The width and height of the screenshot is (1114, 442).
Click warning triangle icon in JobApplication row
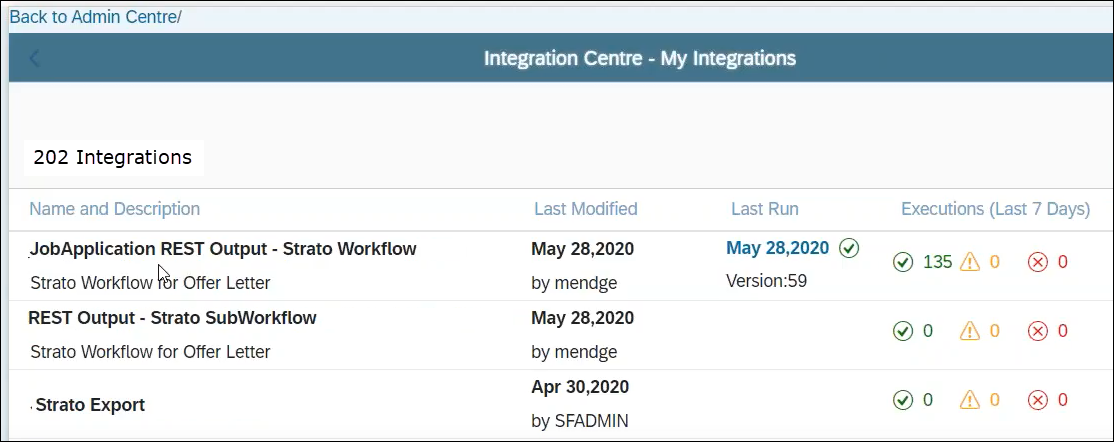[969, 262]
